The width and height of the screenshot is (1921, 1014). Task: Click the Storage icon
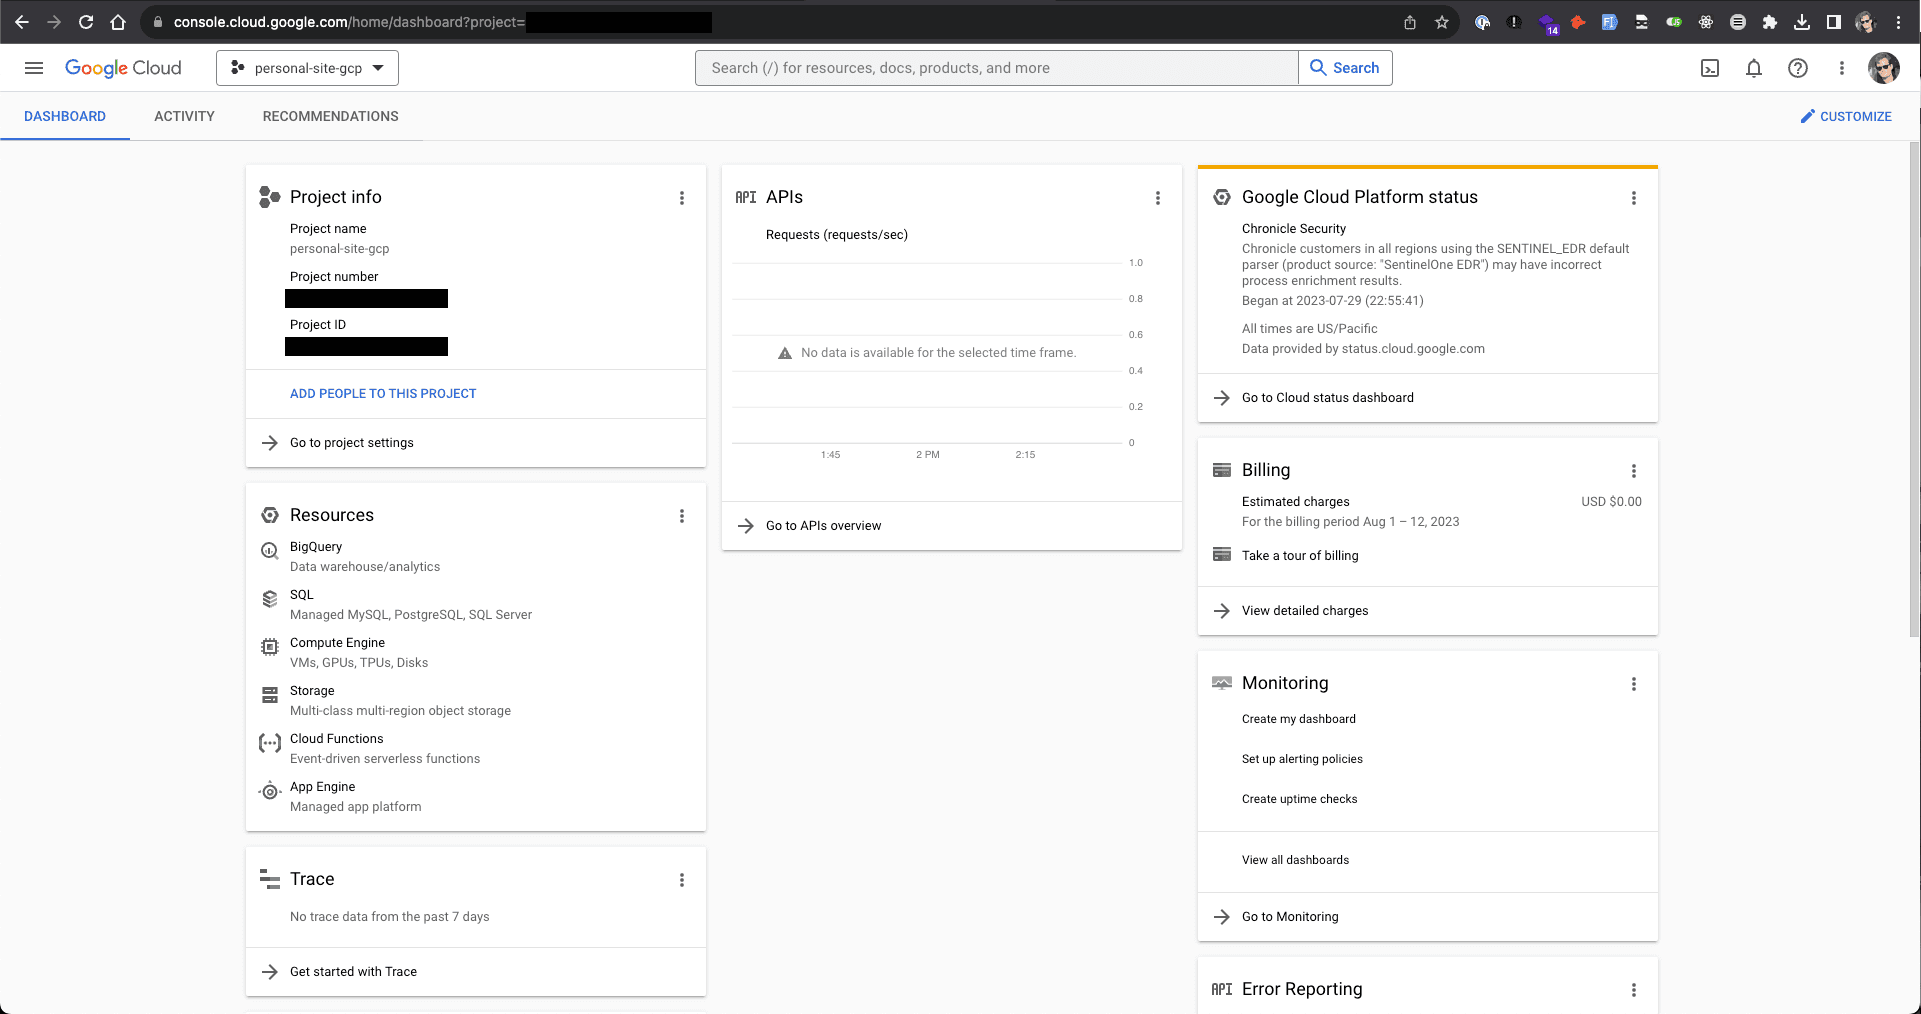270,695
